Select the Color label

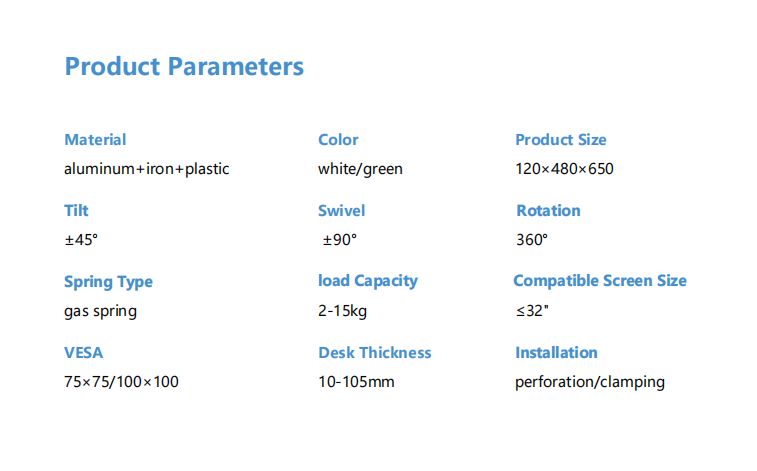[338, 139]
